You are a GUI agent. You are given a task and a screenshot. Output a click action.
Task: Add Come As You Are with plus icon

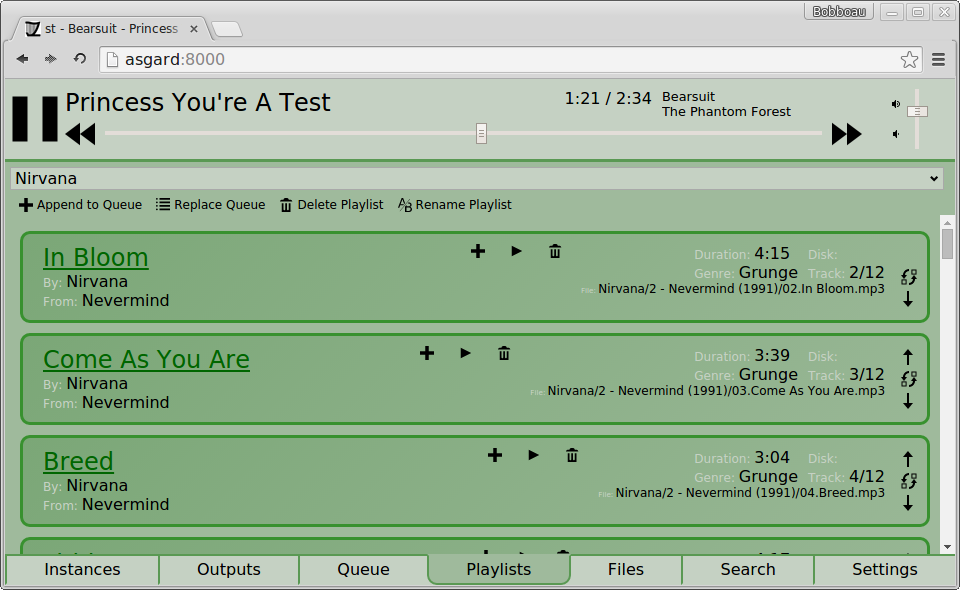pos(427,353)
